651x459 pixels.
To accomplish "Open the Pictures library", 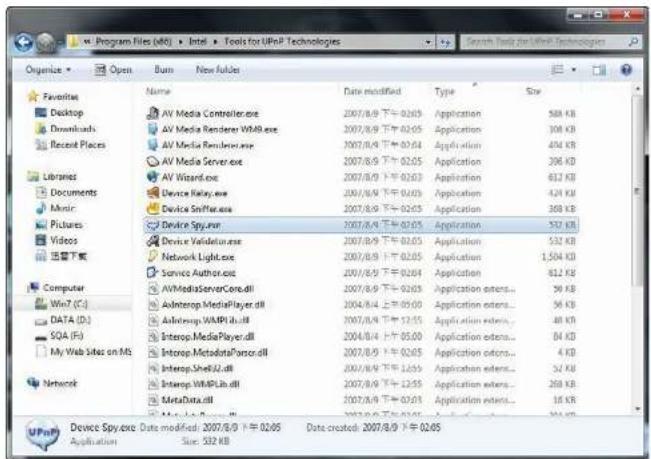I will [66, 225].
